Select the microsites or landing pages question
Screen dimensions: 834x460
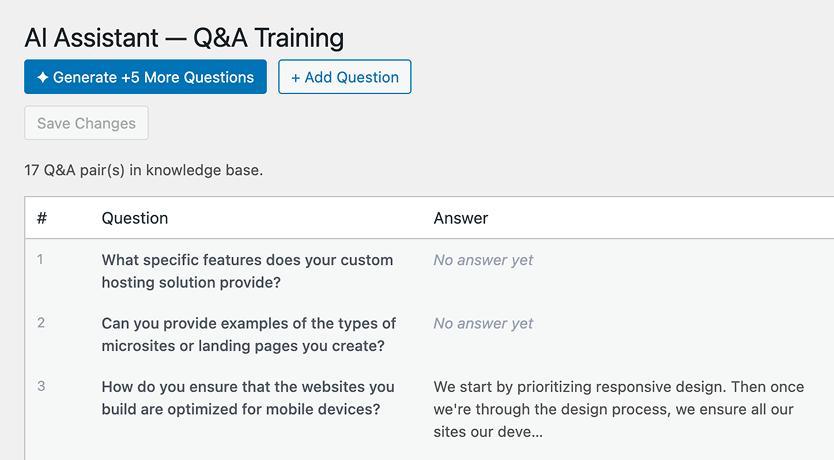[248, 335]
